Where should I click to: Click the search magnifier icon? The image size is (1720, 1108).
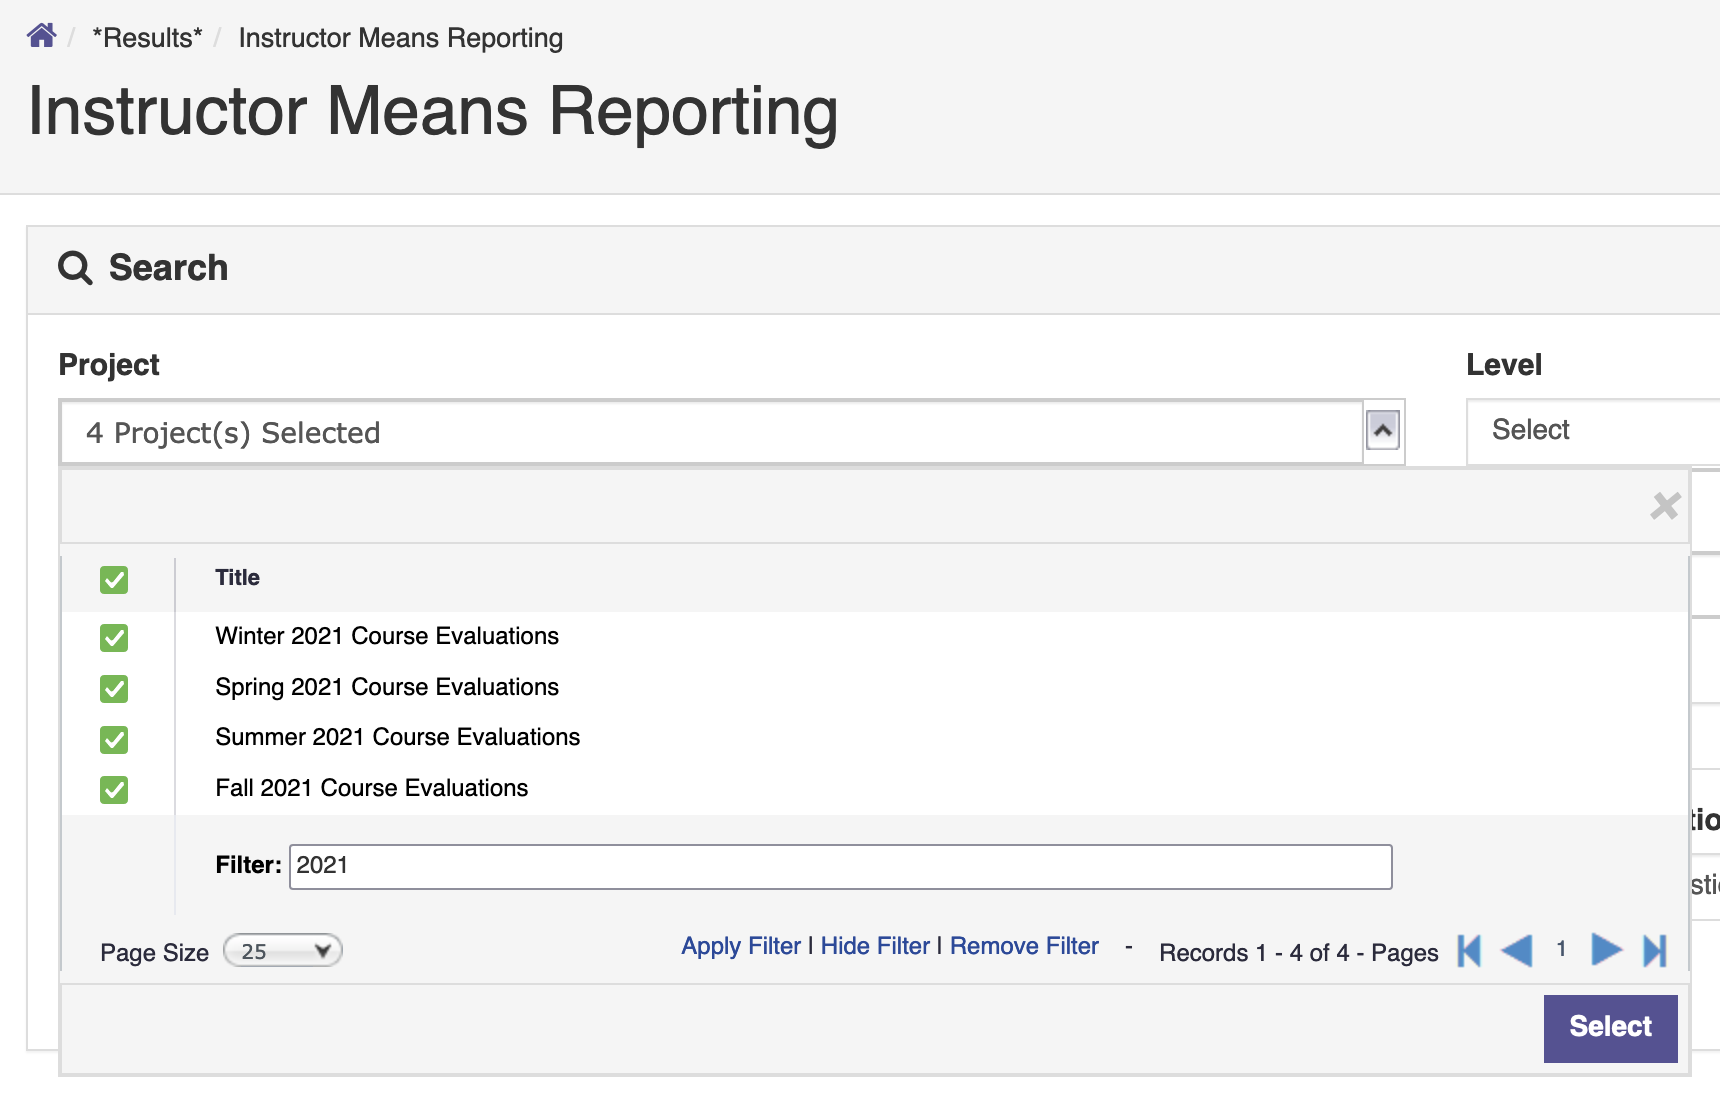(x=75, y=268)
